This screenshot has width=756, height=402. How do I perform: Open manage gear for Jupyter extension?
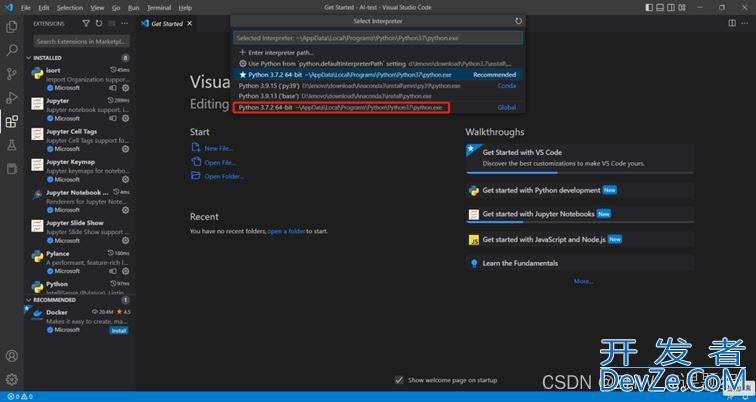click(125, 119)
